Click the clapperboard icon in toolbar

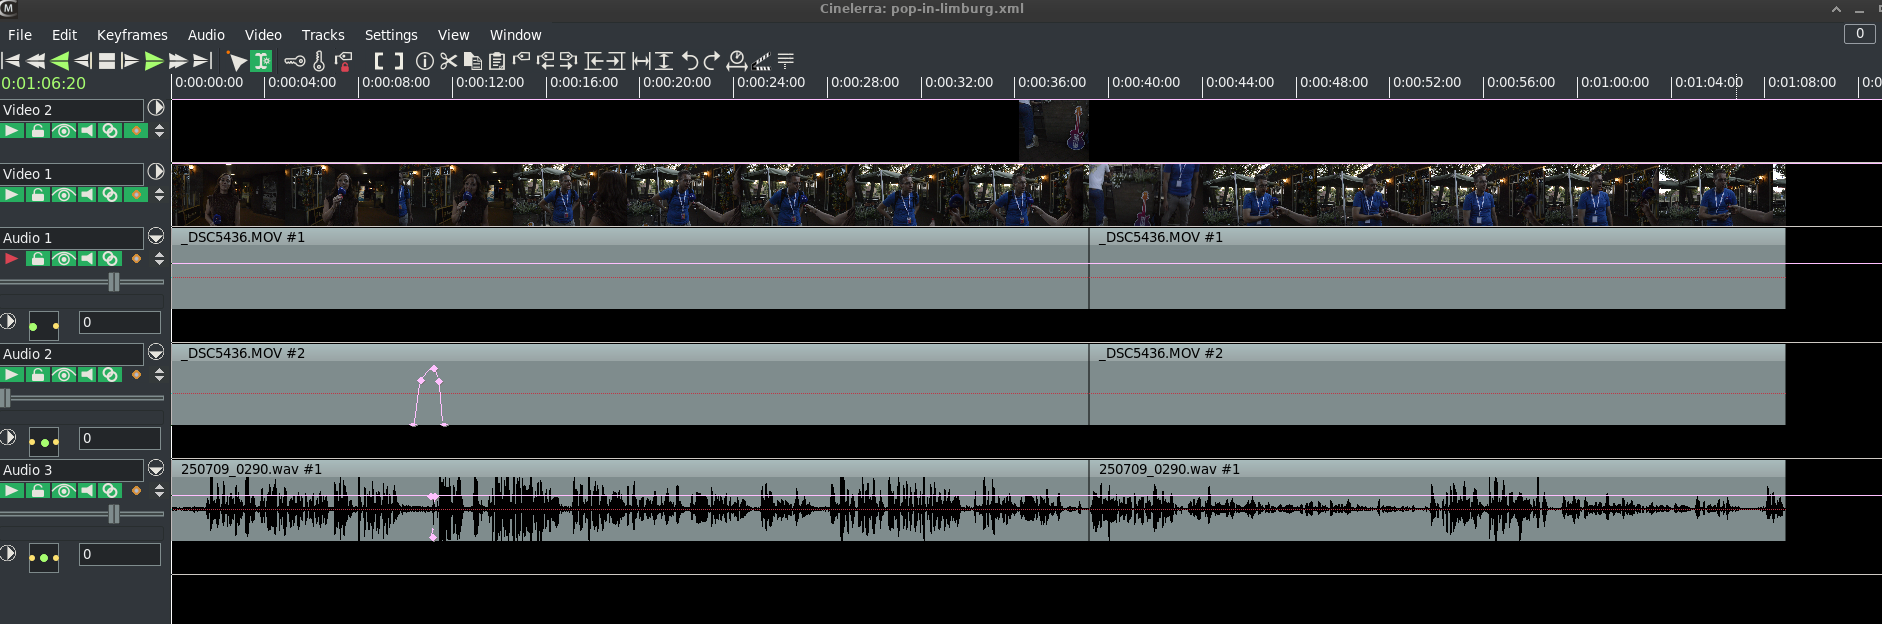pos(760,61)
